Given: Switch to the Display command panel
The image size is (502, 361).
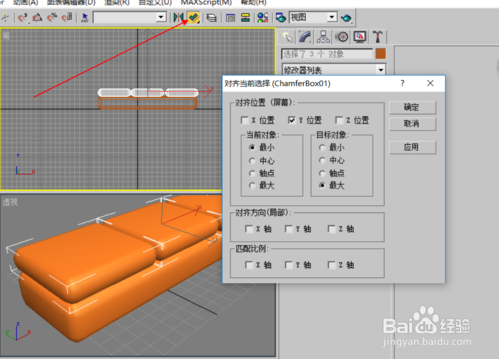Looking at the screenshot, I should 360,37.
